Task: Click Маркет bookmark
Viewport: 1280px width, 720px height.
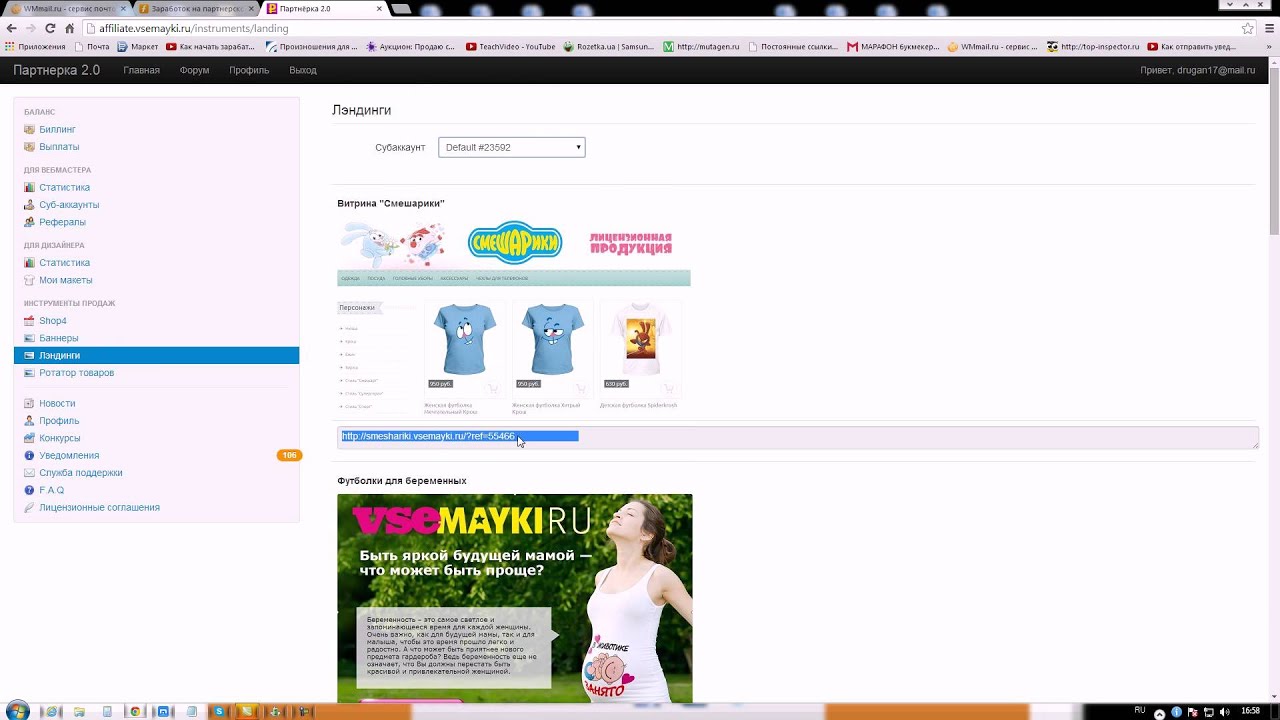Action: (x=137, y=47)
